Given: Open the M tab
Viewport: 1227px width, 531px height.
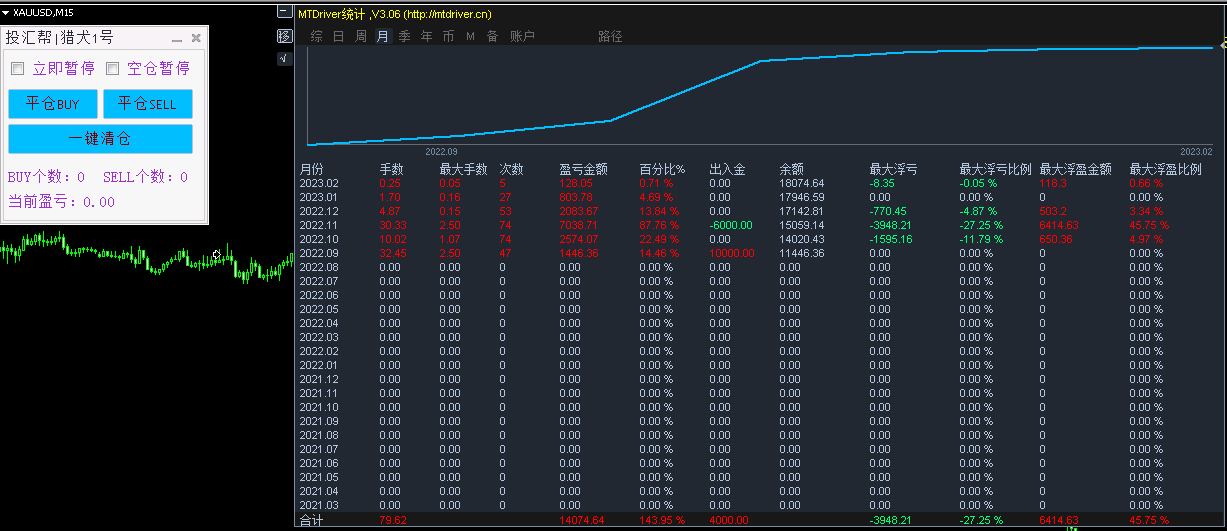Looking at the screenshot, I should click(470, 37).
